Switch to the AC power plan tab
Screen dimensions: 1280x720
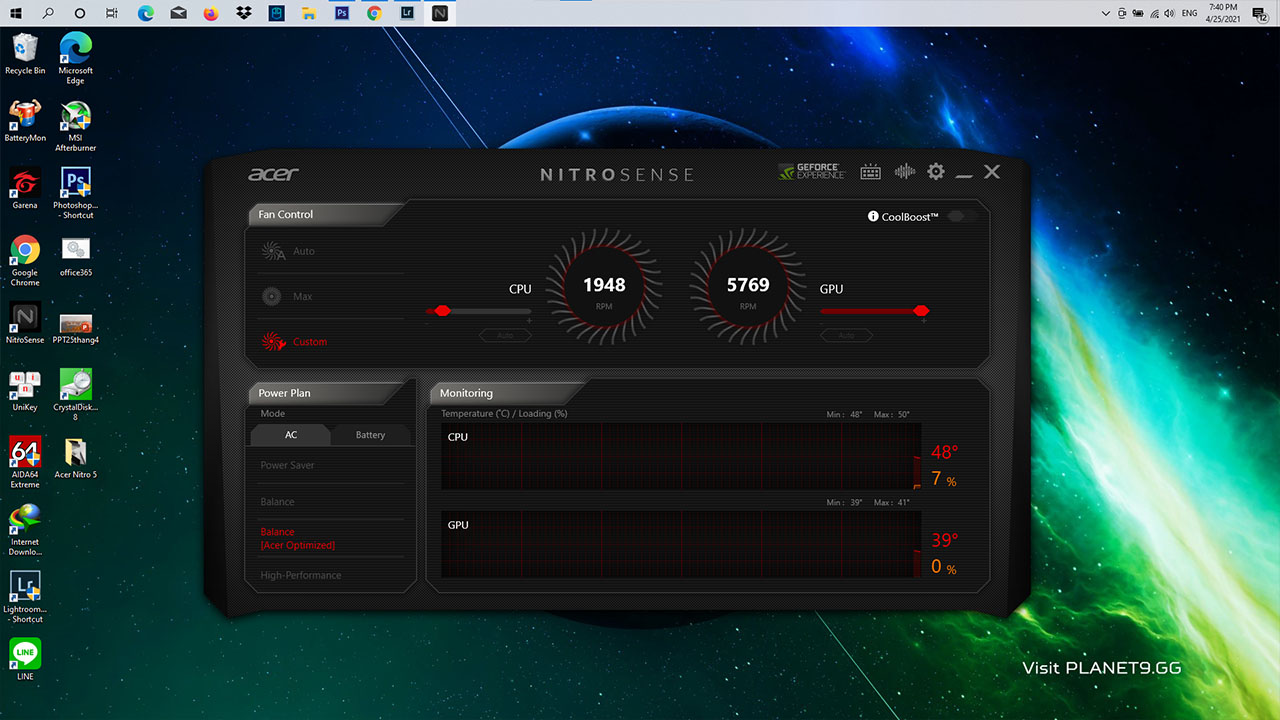coord(290,435)
